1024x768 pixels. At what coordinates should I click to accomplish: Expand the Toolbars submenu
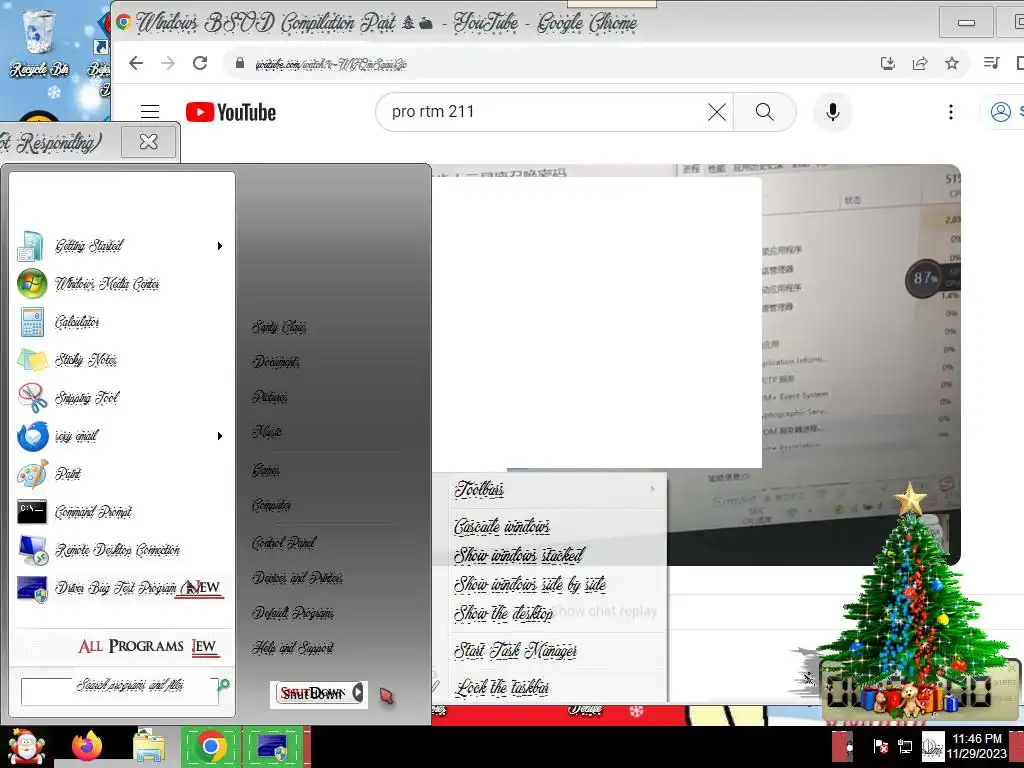(558, 489)
